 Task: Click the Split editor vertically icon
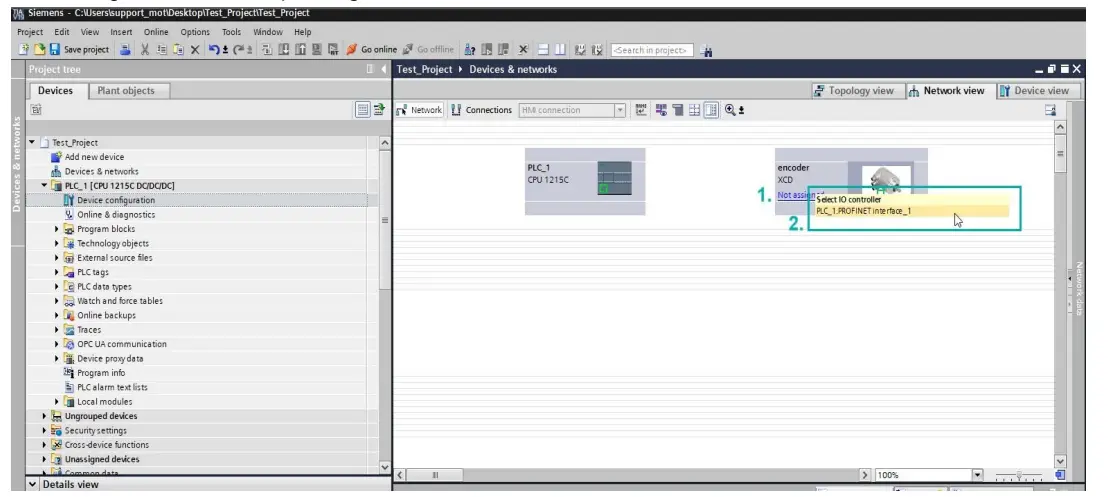(x=560, y=49)
